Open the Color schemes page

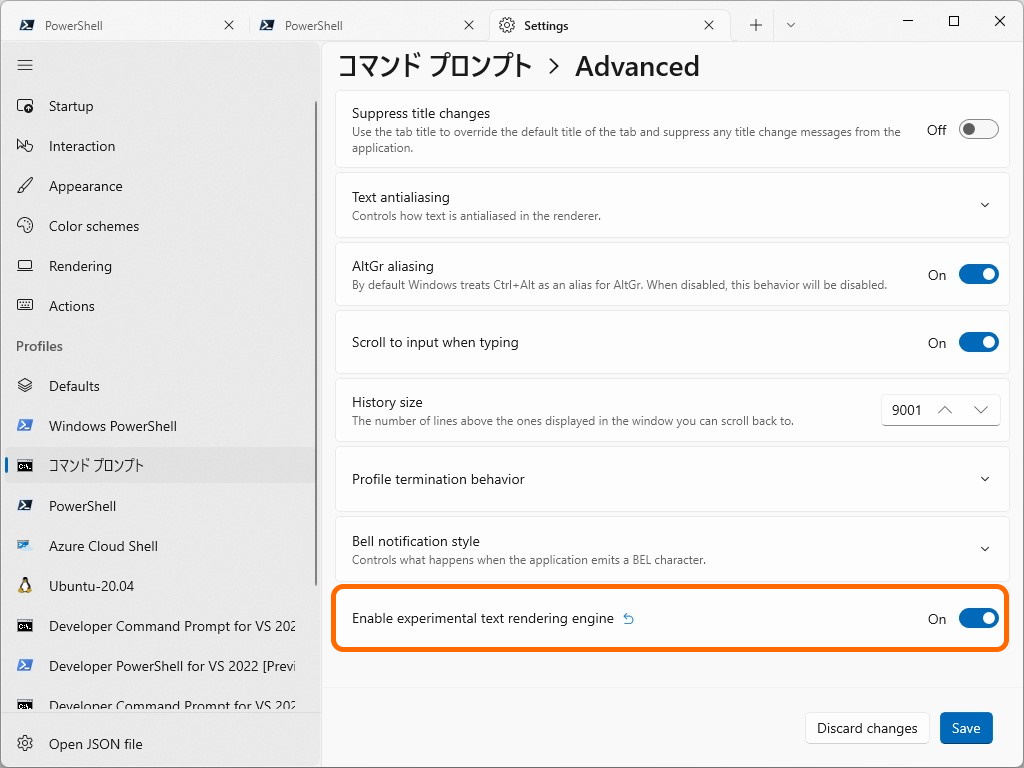pyautogui.click(x=92, y=226)
